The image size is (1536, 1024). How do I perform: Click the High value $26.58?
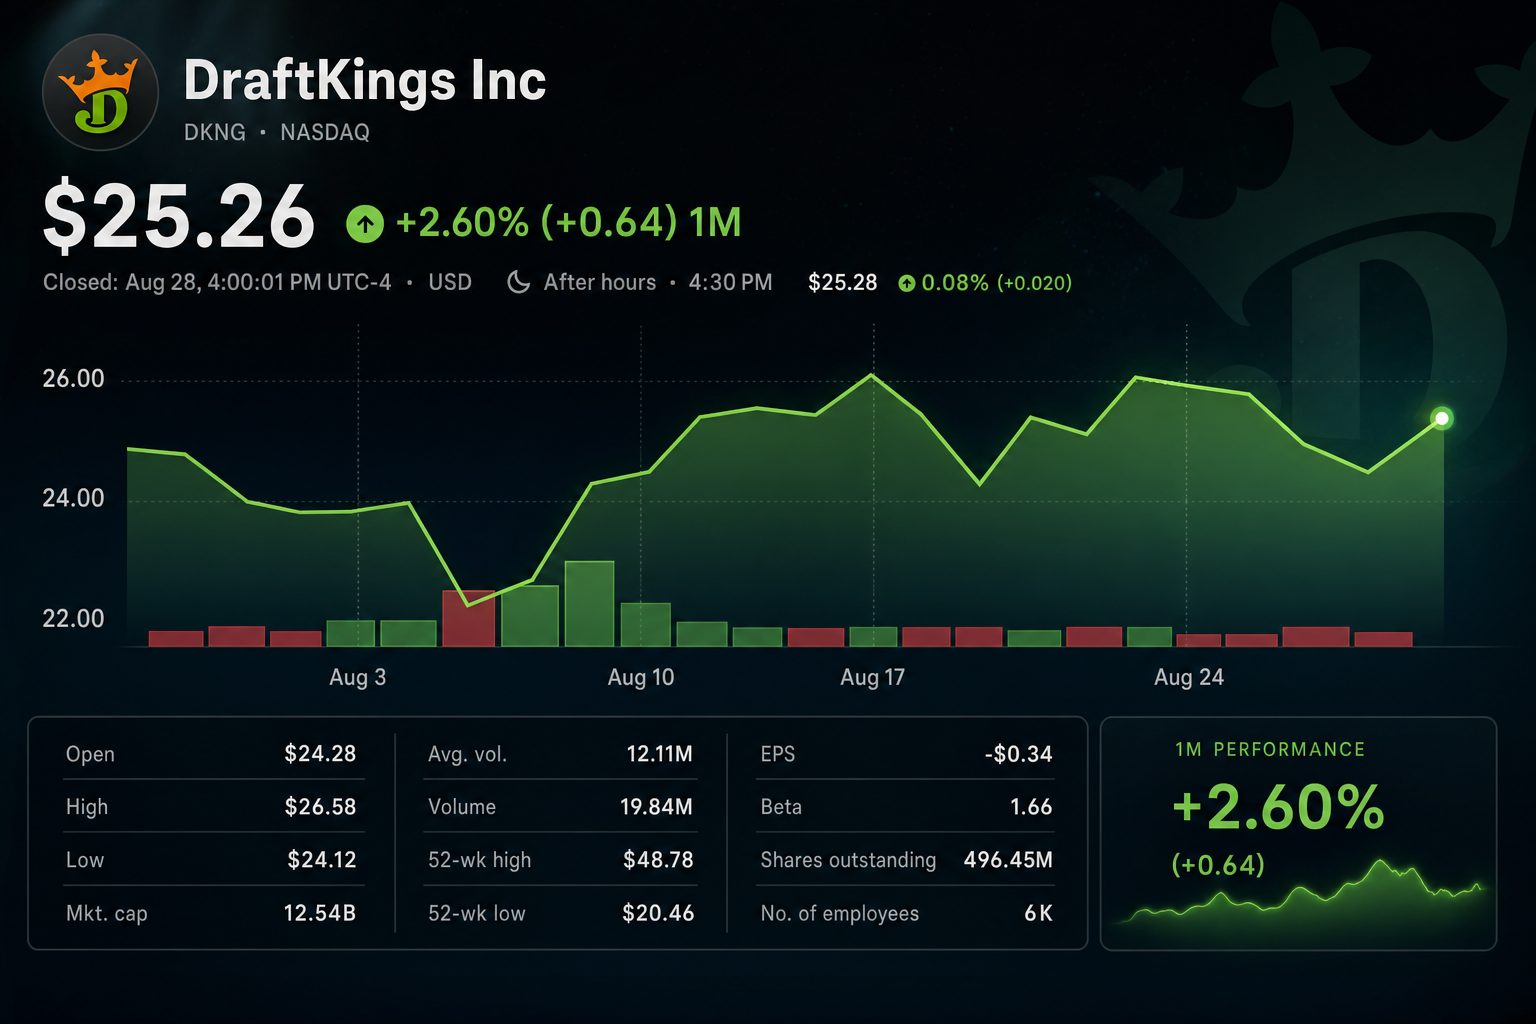click(x=320, y=806)
